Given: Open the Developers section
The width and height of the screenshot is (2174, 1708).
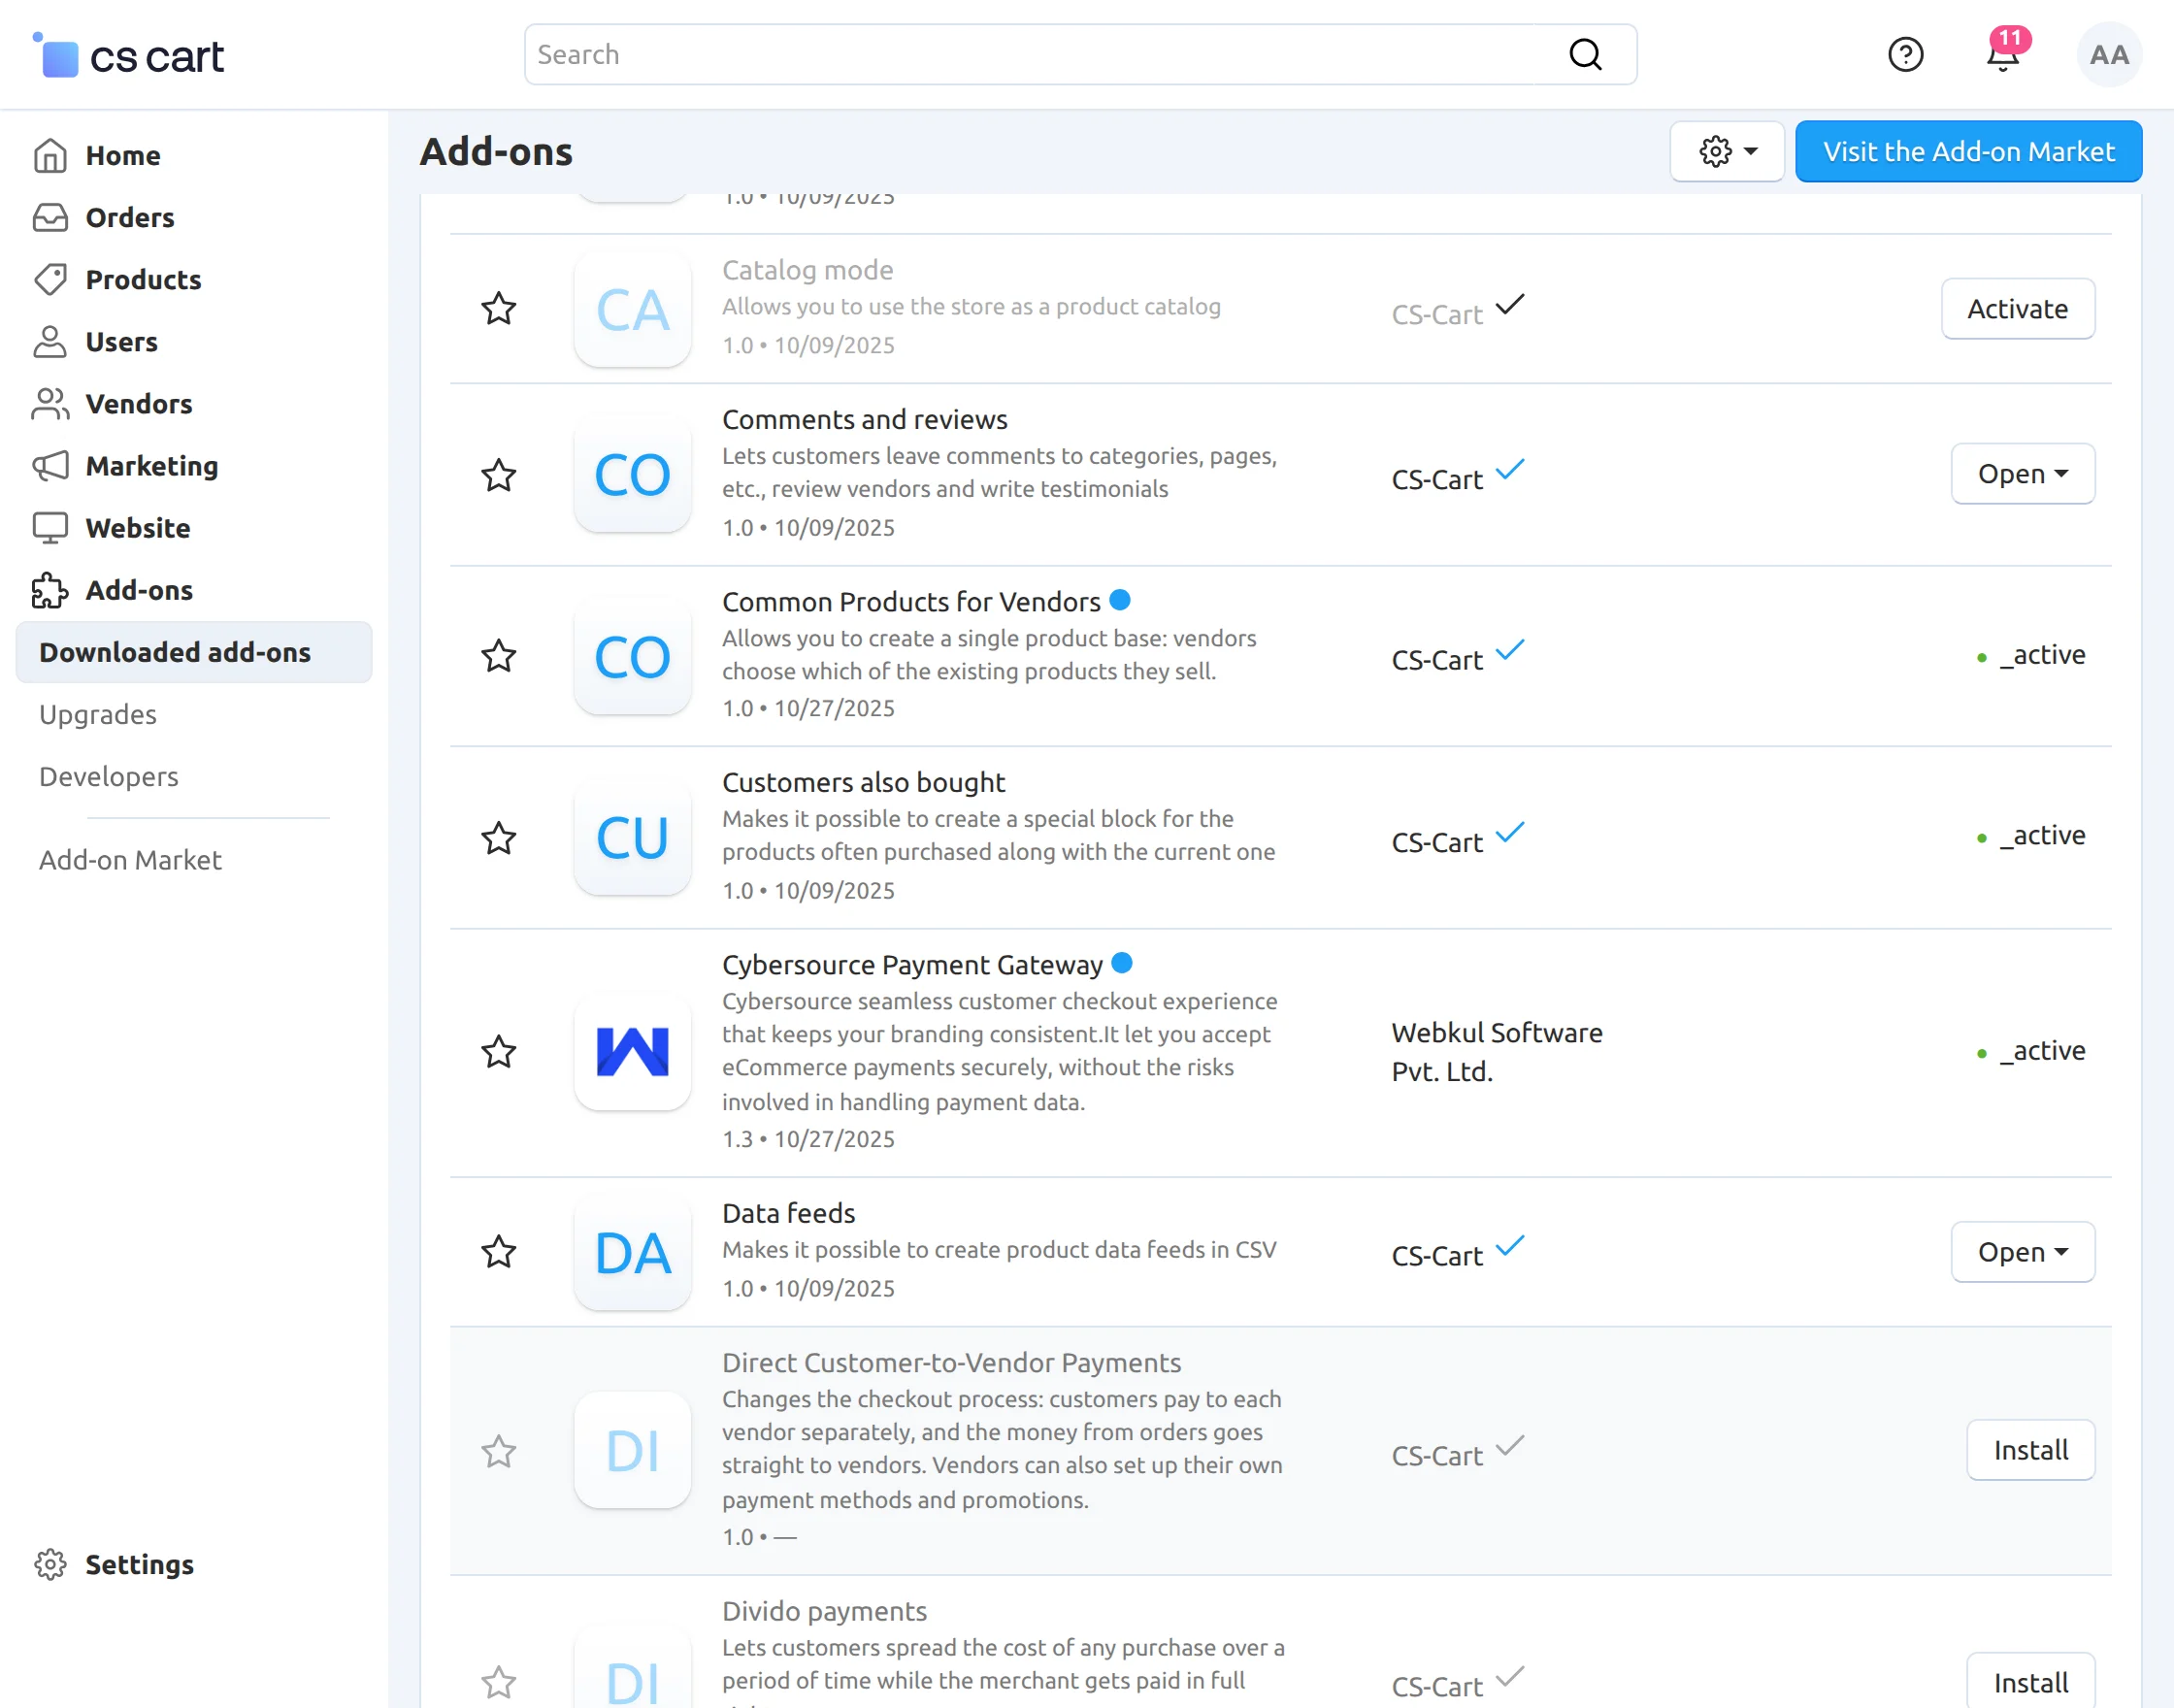Looking at the screenshot, I should click(x=108, y=776).
